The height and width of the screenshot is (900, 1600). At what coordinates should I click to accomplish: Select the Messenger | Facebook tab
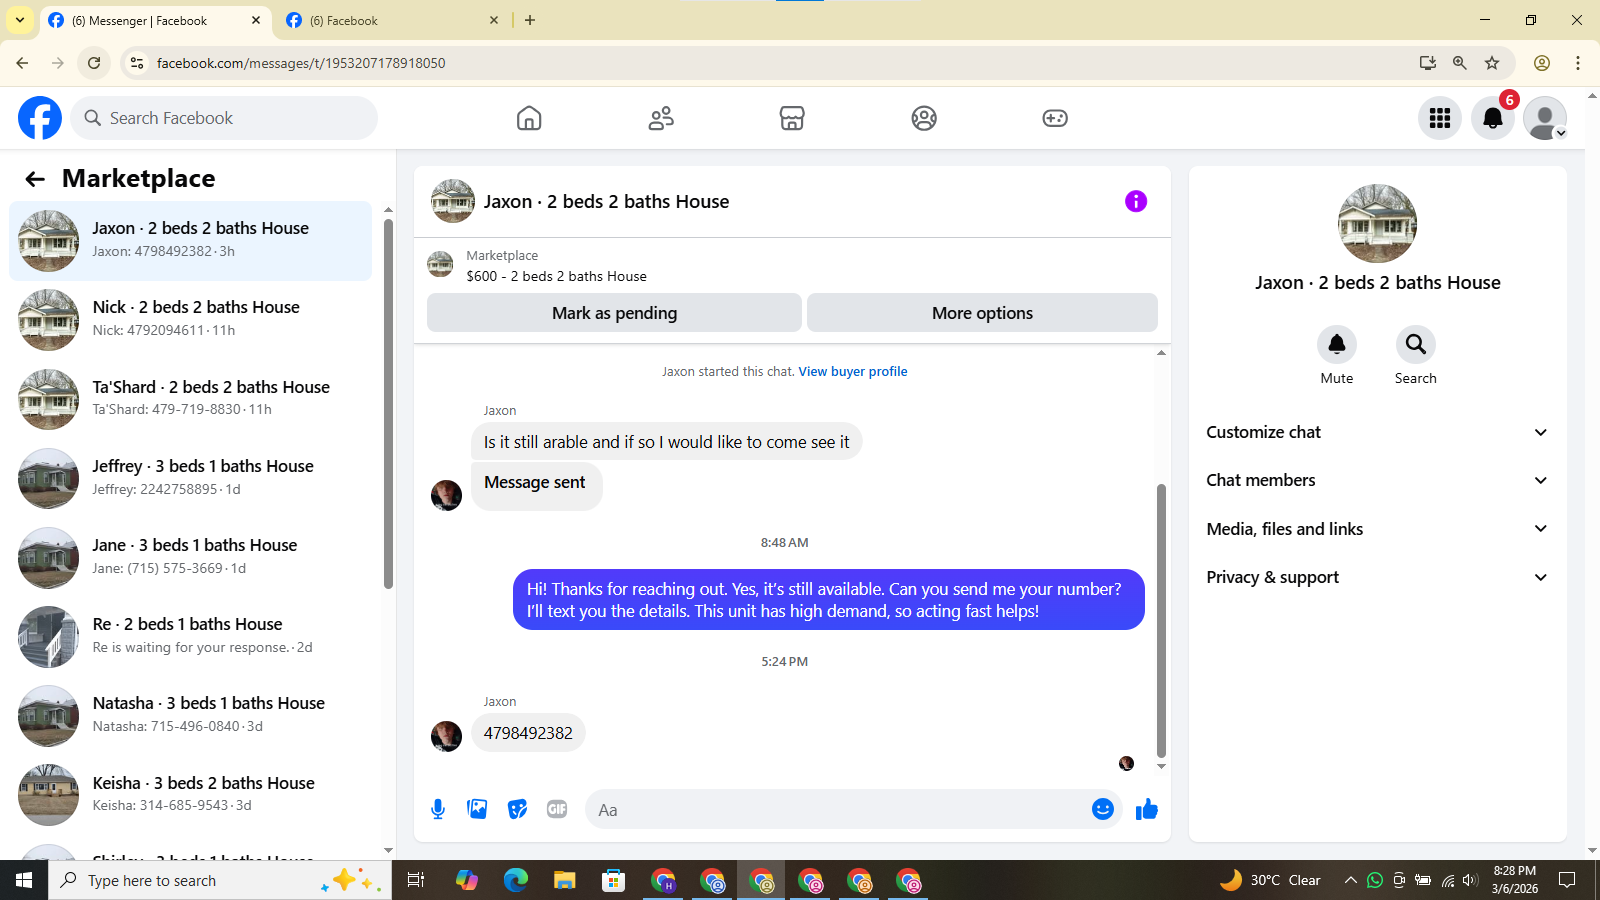(155, 20)
